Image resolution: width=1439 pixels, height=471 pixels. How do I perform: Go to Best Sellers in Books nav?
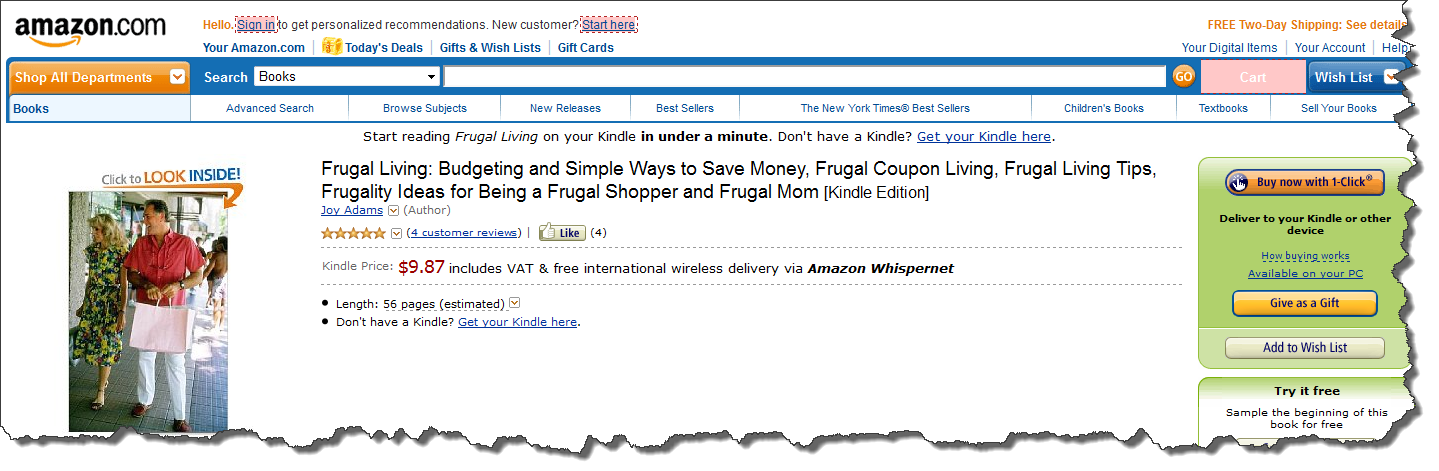tap(685, 108)
